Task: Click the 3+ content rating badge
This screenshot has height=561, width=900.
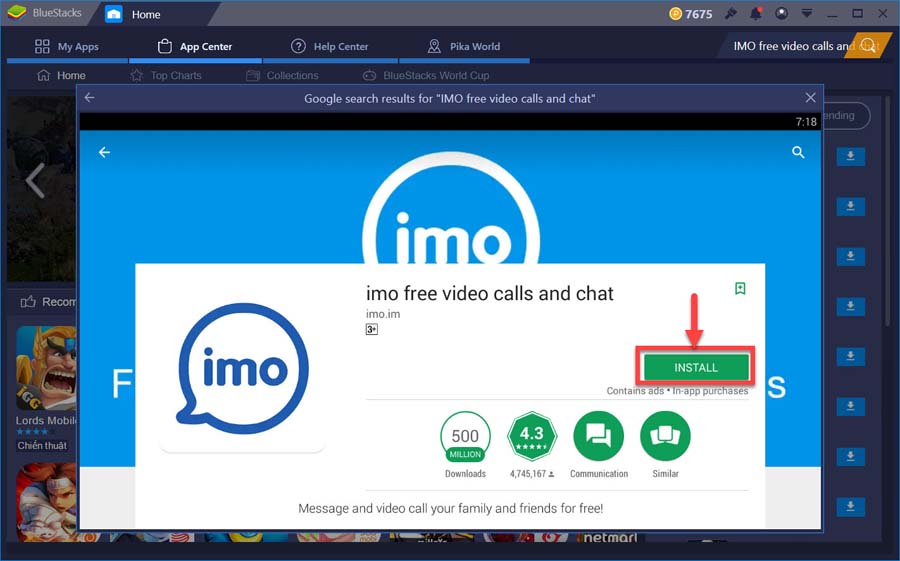Action: pos(372,330)
